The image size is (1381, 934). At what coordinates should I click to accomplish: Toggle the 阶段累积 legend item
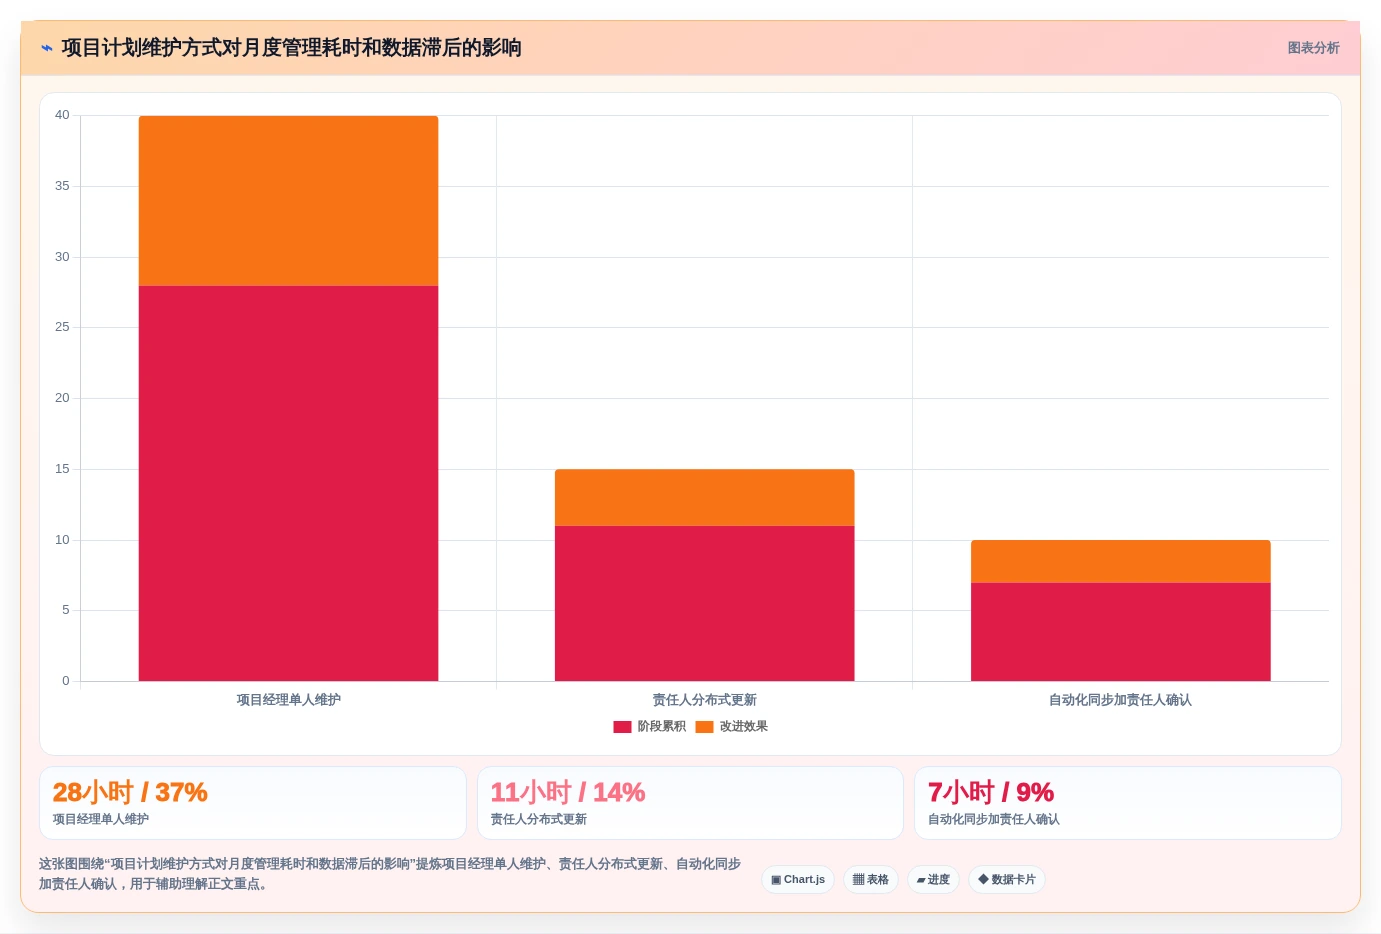coord(650,727)
